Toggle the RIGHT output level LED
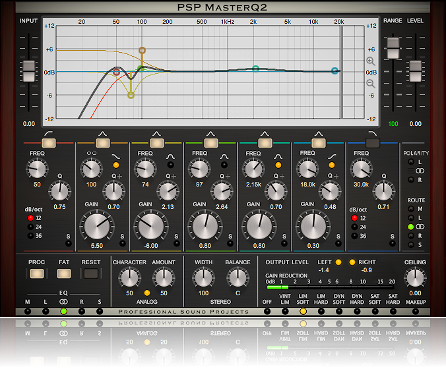The width and height of the screenshot is (446, 368). [x=352, y=262]
